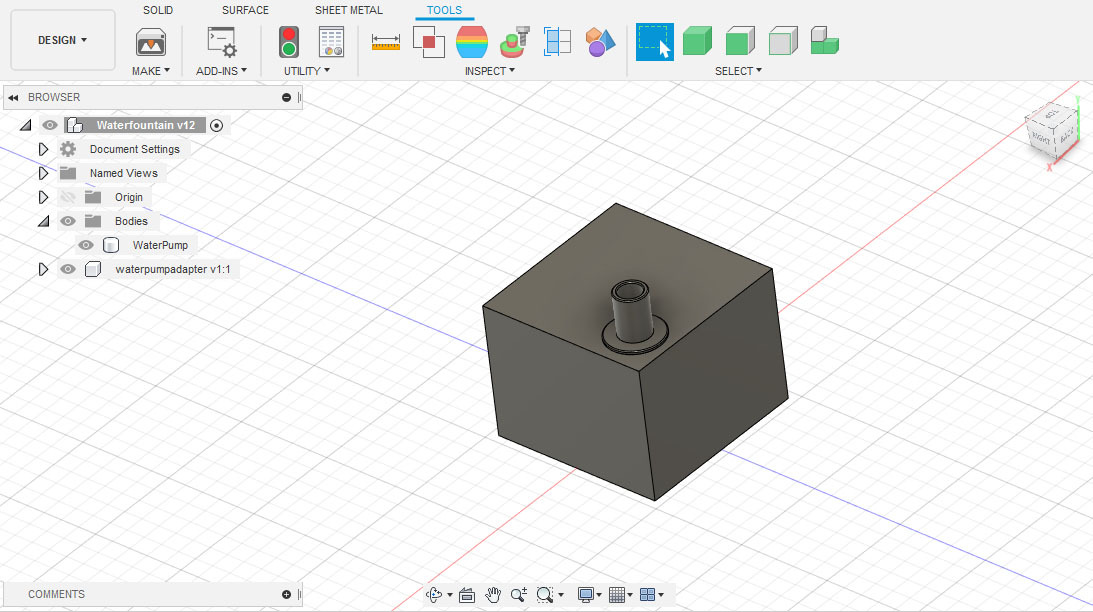Screen dimensions: 1093x612
Task: Click the Look At icon
Action: tap(467, 595)
